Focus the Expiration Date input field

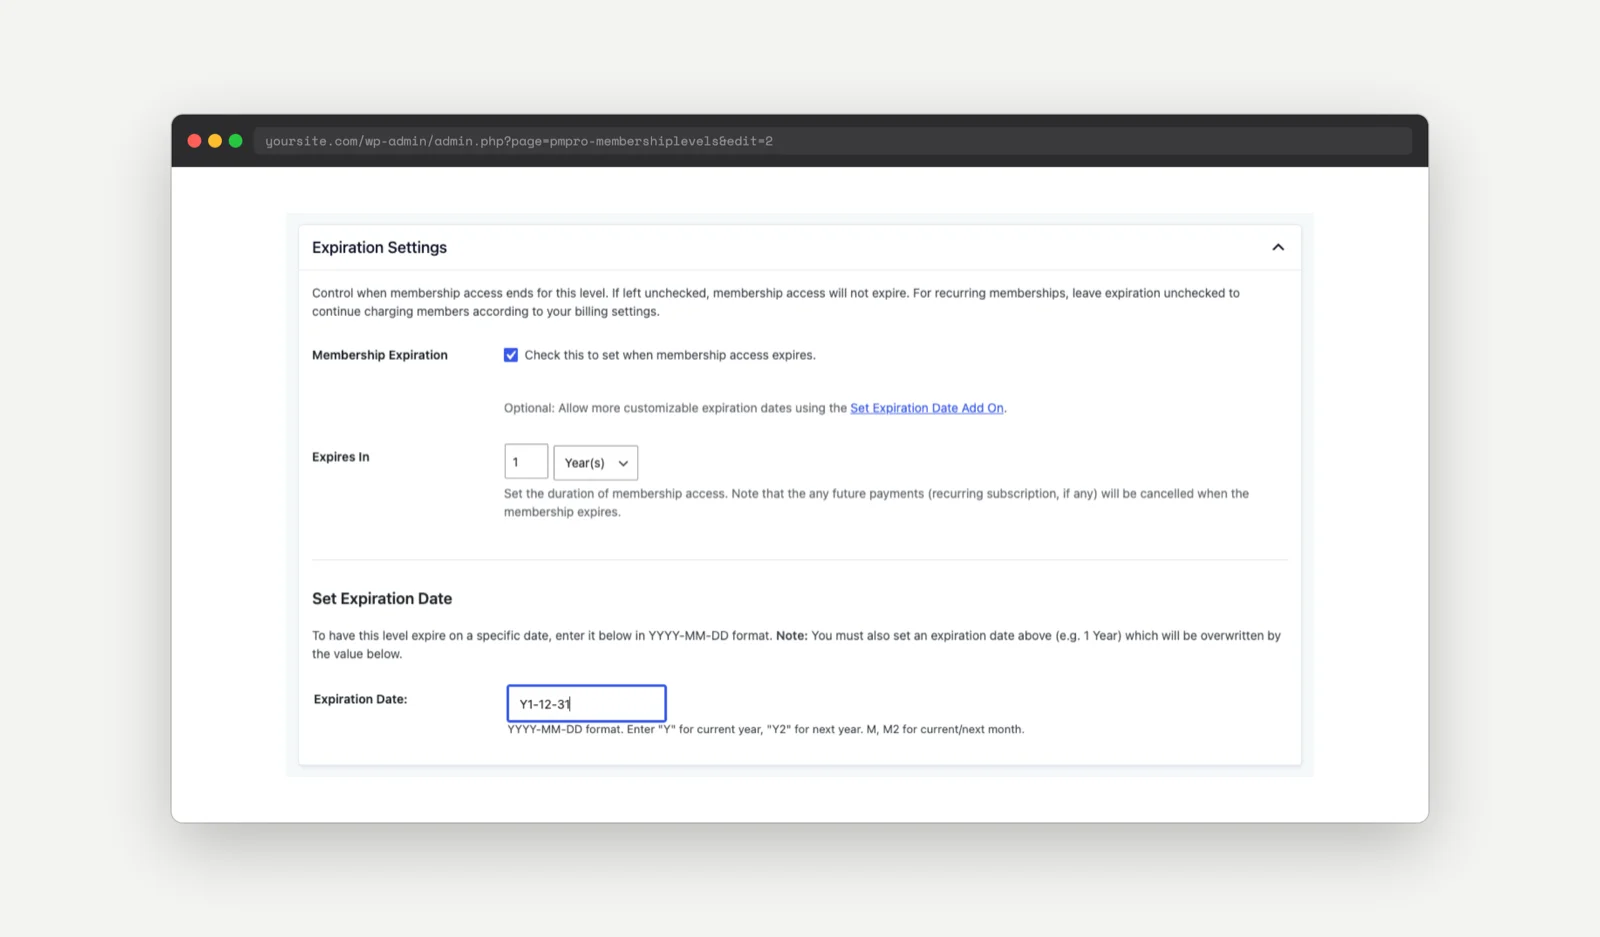coord(586,703)
